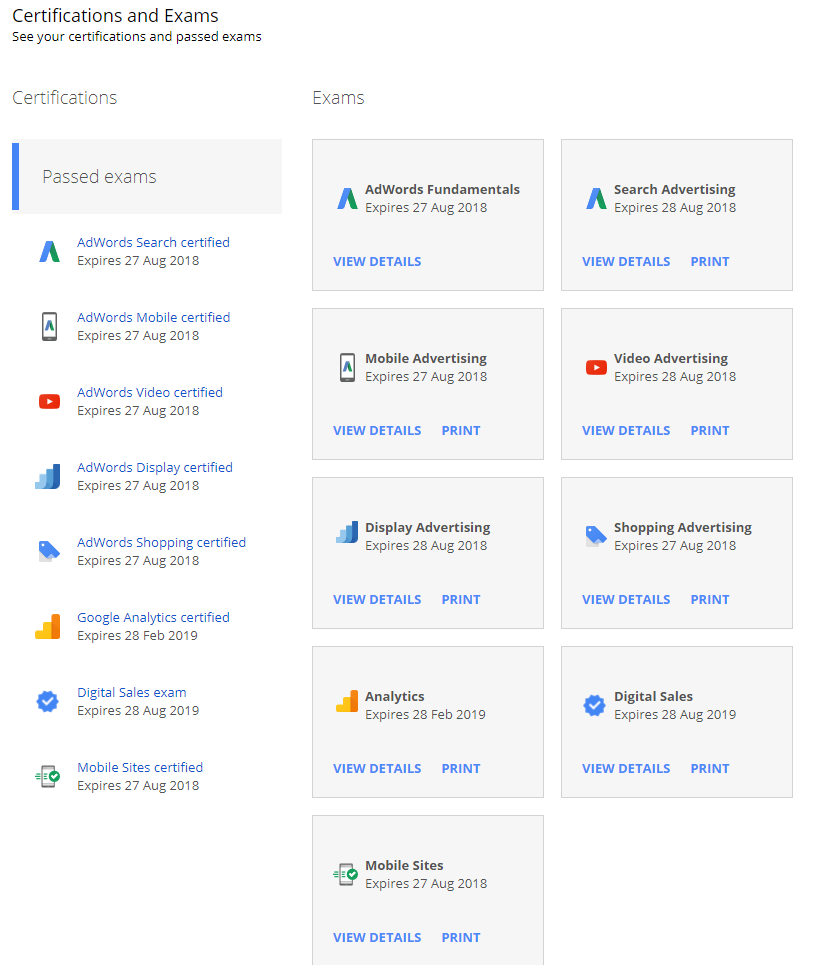Click the 'AdWords Fundamentals' card title
824x965 pixels.
[442, 190]
